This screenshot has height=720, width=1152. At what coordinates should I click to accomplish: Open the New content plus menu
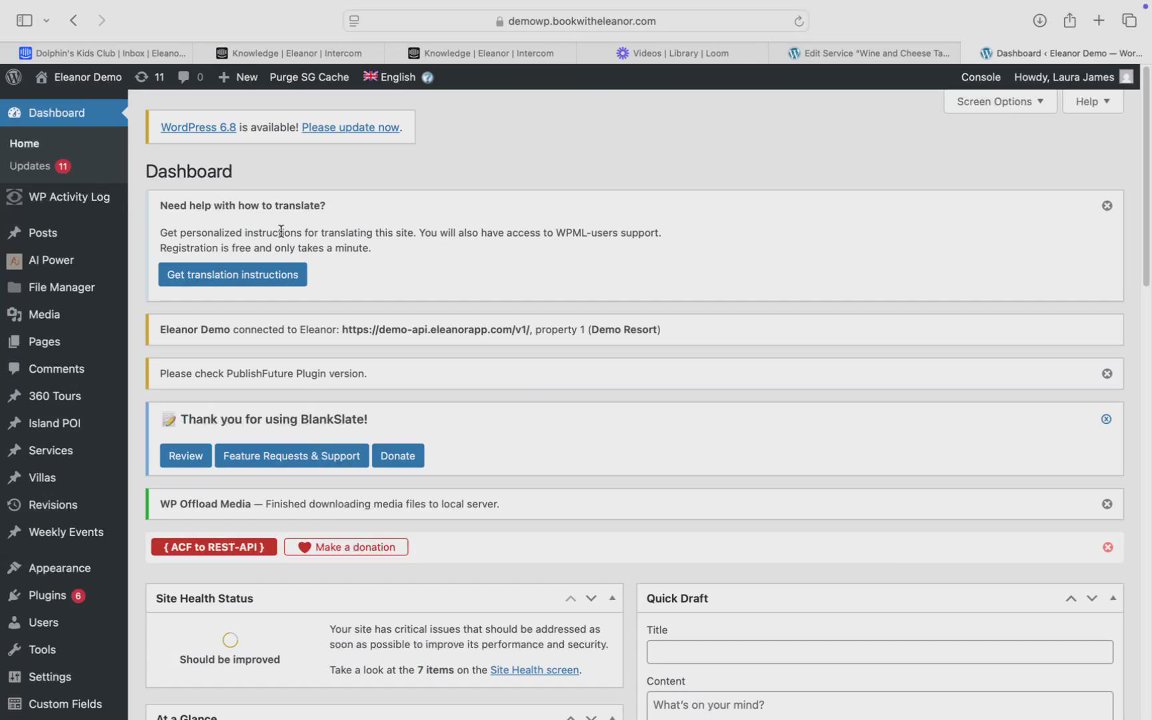pyautogui.click(x=237, y=77)
